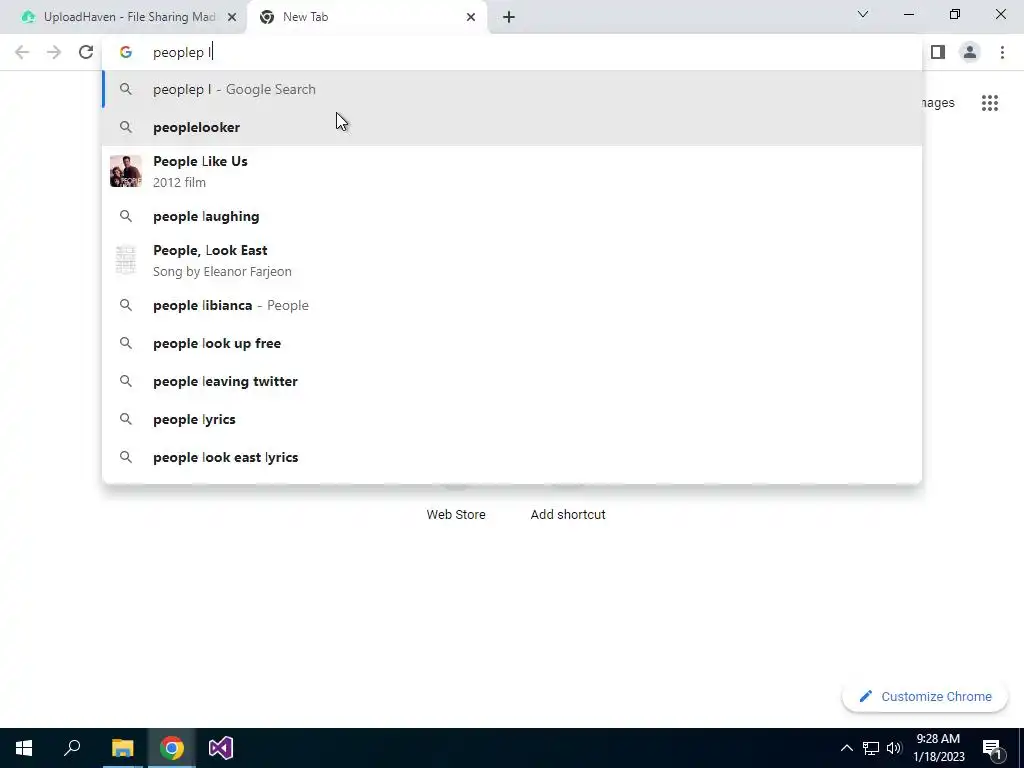The image size is (1024, 768).
Task: Open Visual Studio from the taskbar
Action: coord(221,748)
